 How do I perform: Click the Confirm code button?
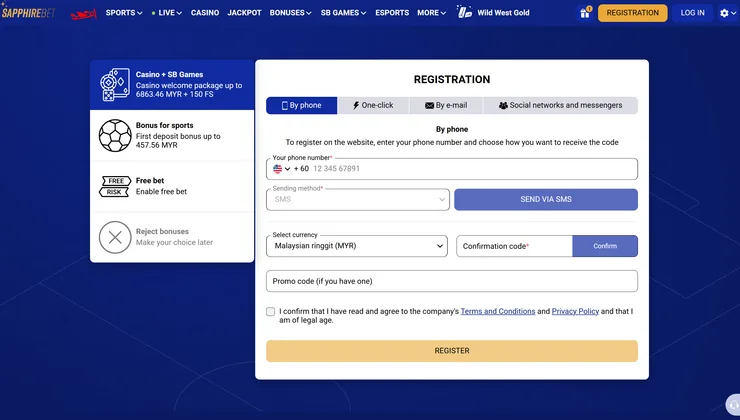[605, 246]
